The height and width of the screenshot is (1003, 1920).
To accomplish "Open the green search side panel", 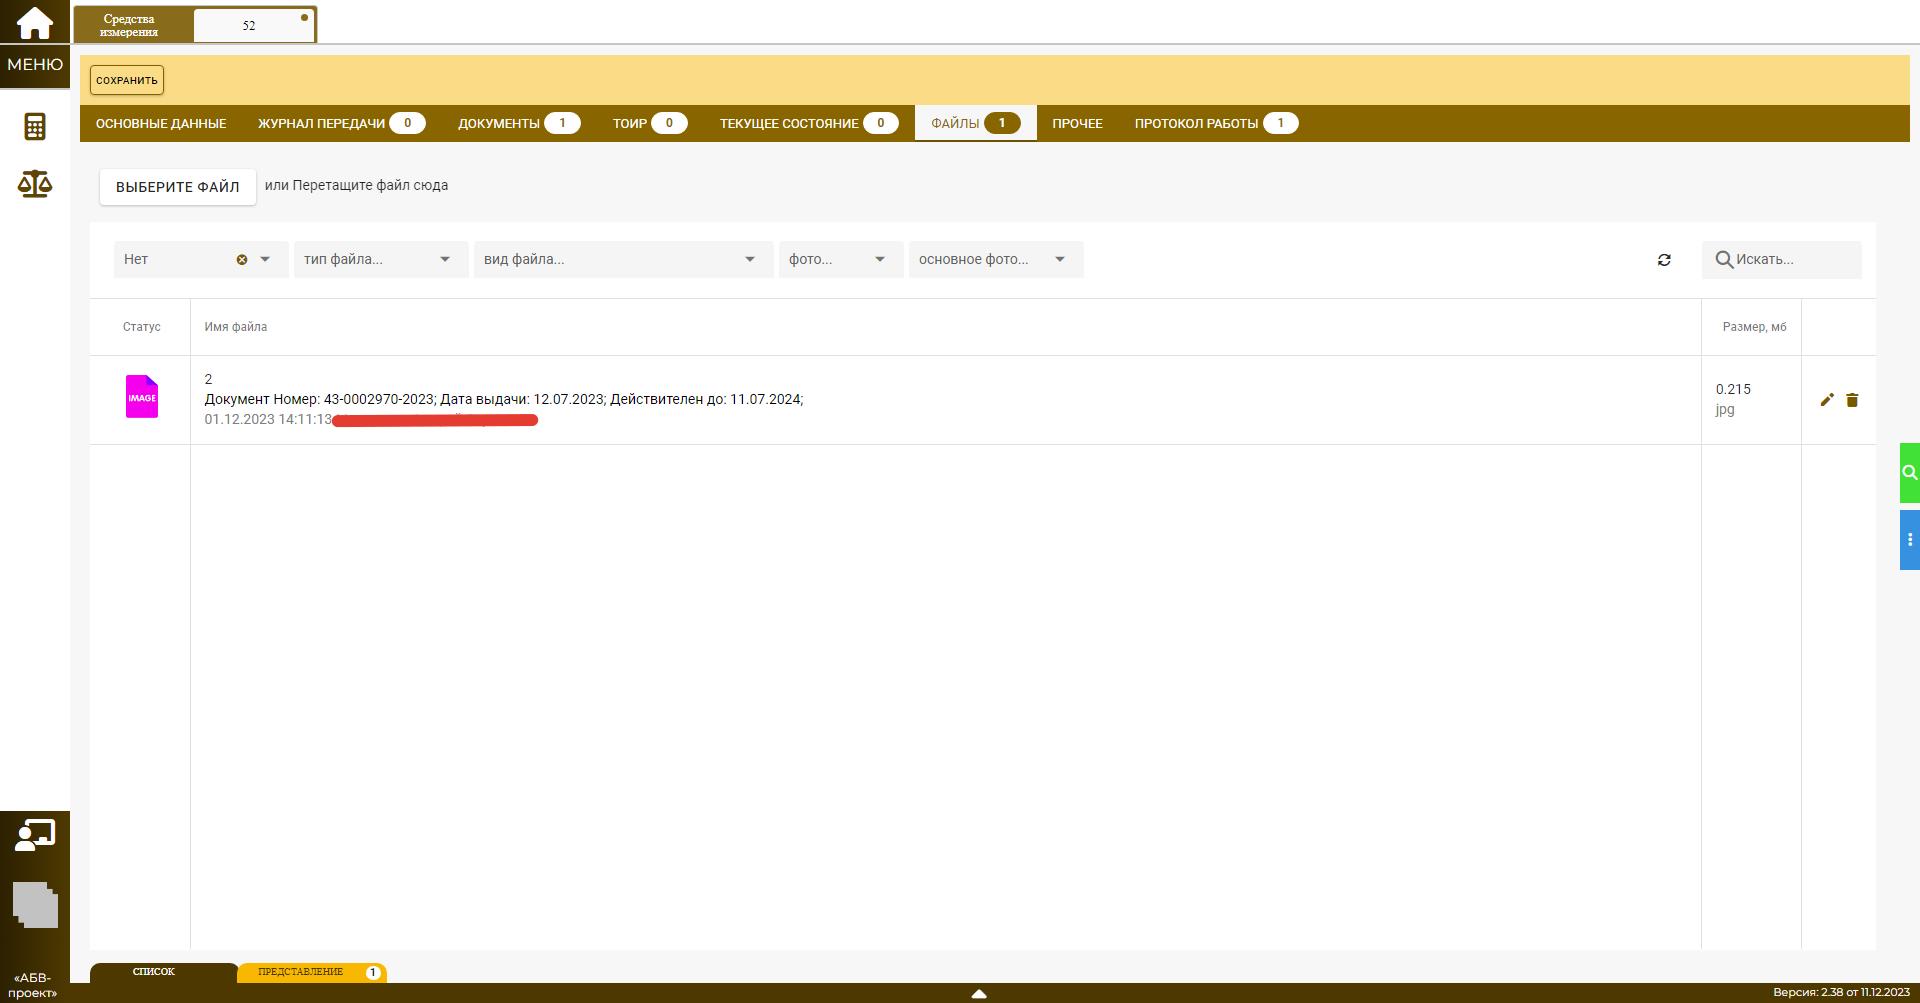I will [x=1909, y=473].
